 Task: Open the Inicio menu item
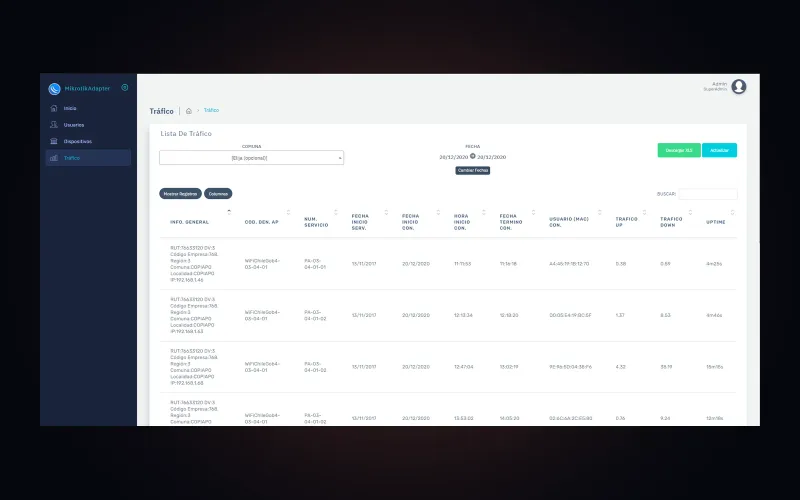click(88, 108)
